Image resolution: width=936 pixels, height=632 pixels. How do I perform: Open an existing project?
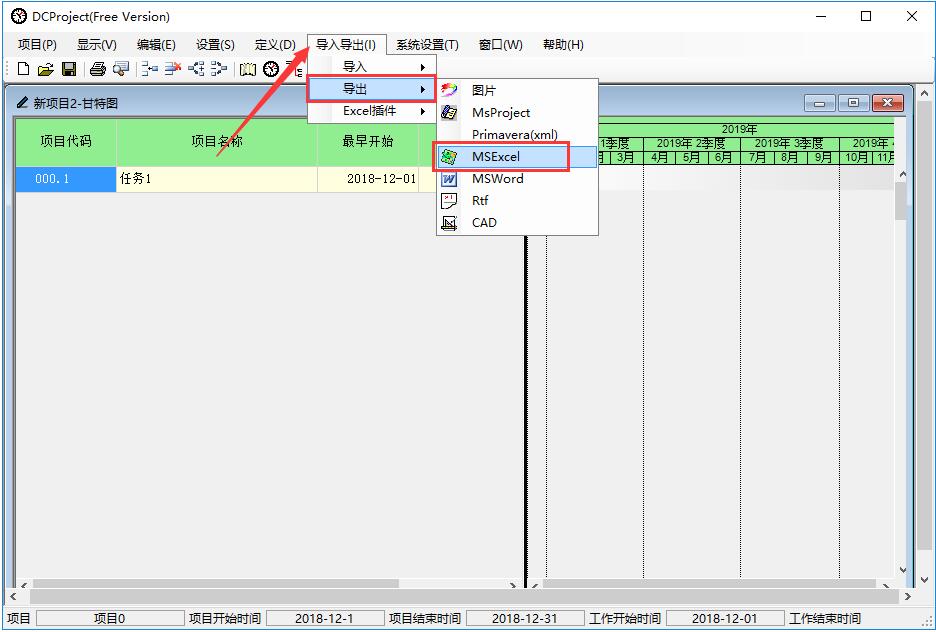coord(46,68)
